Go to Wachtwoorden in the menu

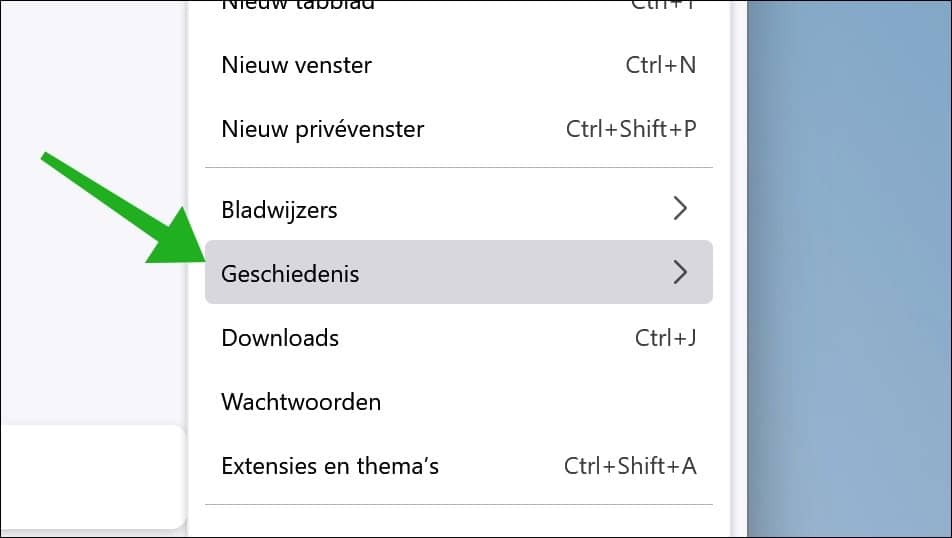(x=301, y=402)
